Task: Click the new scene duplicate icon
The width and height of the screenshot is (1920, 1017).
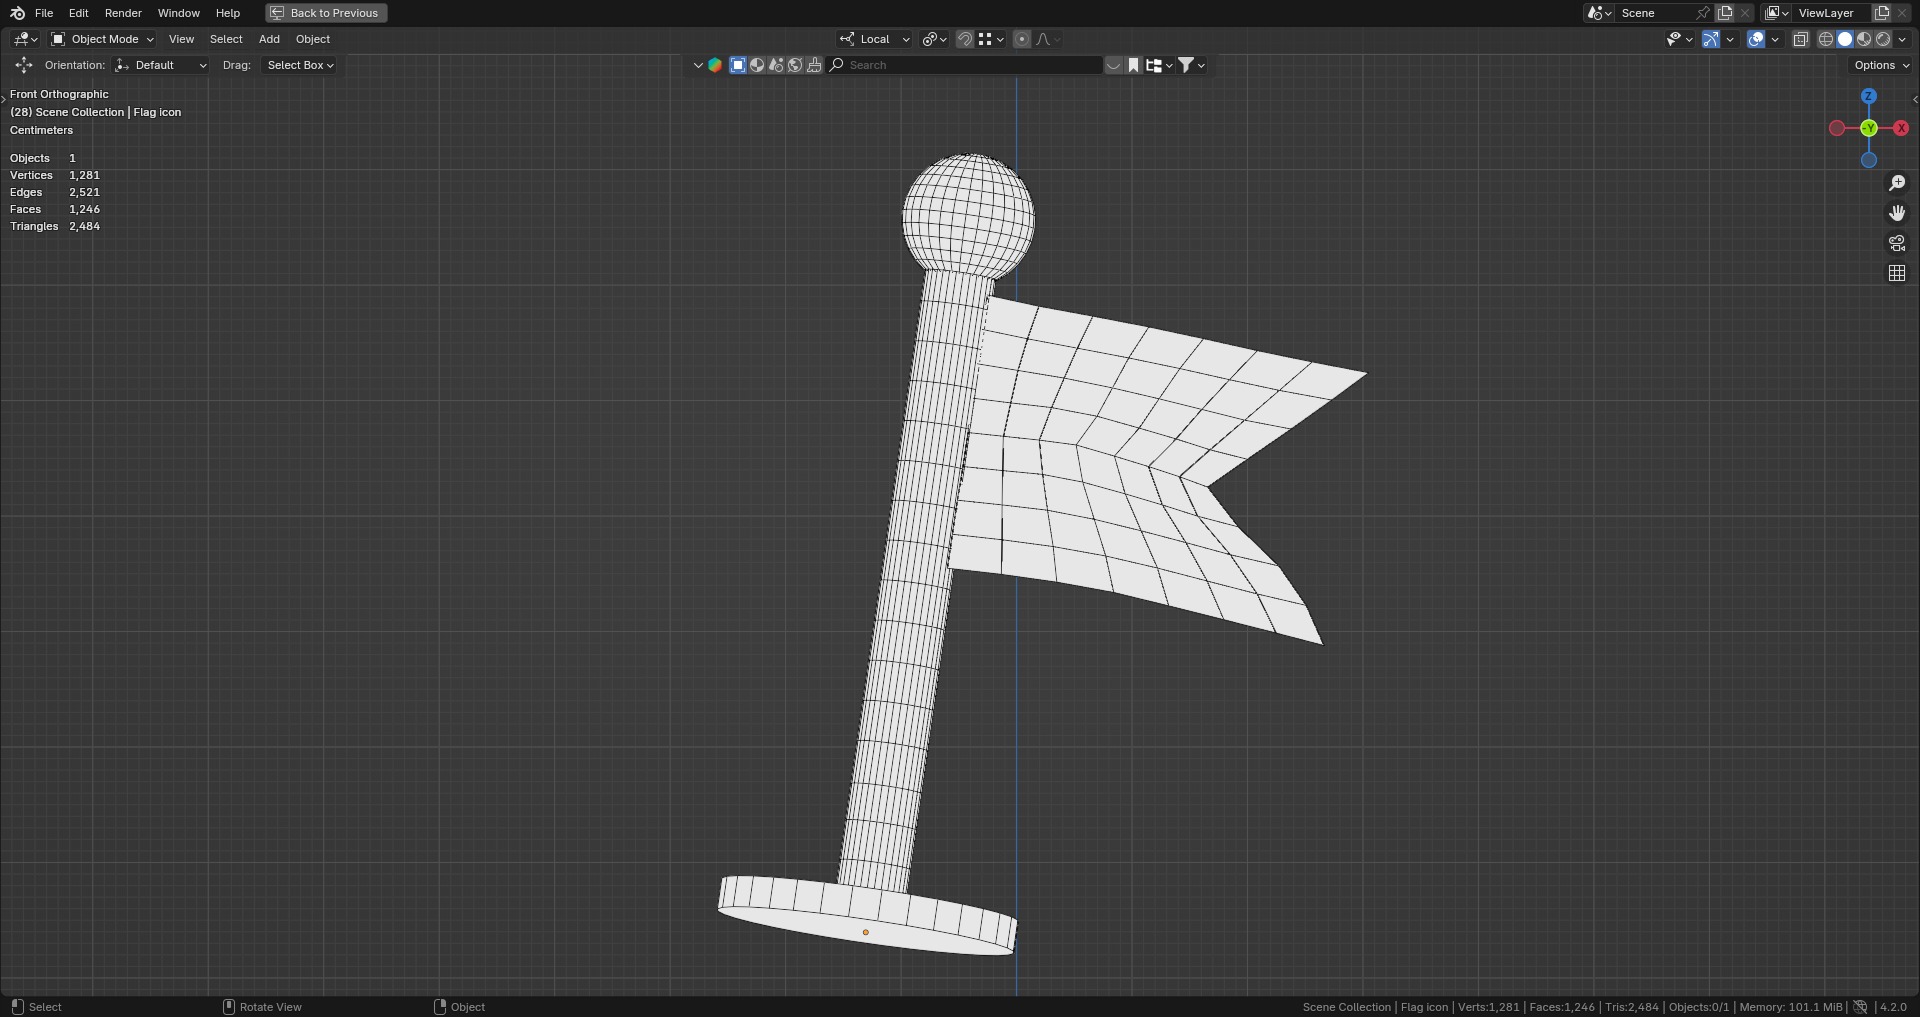Action: coord(1725,13)
